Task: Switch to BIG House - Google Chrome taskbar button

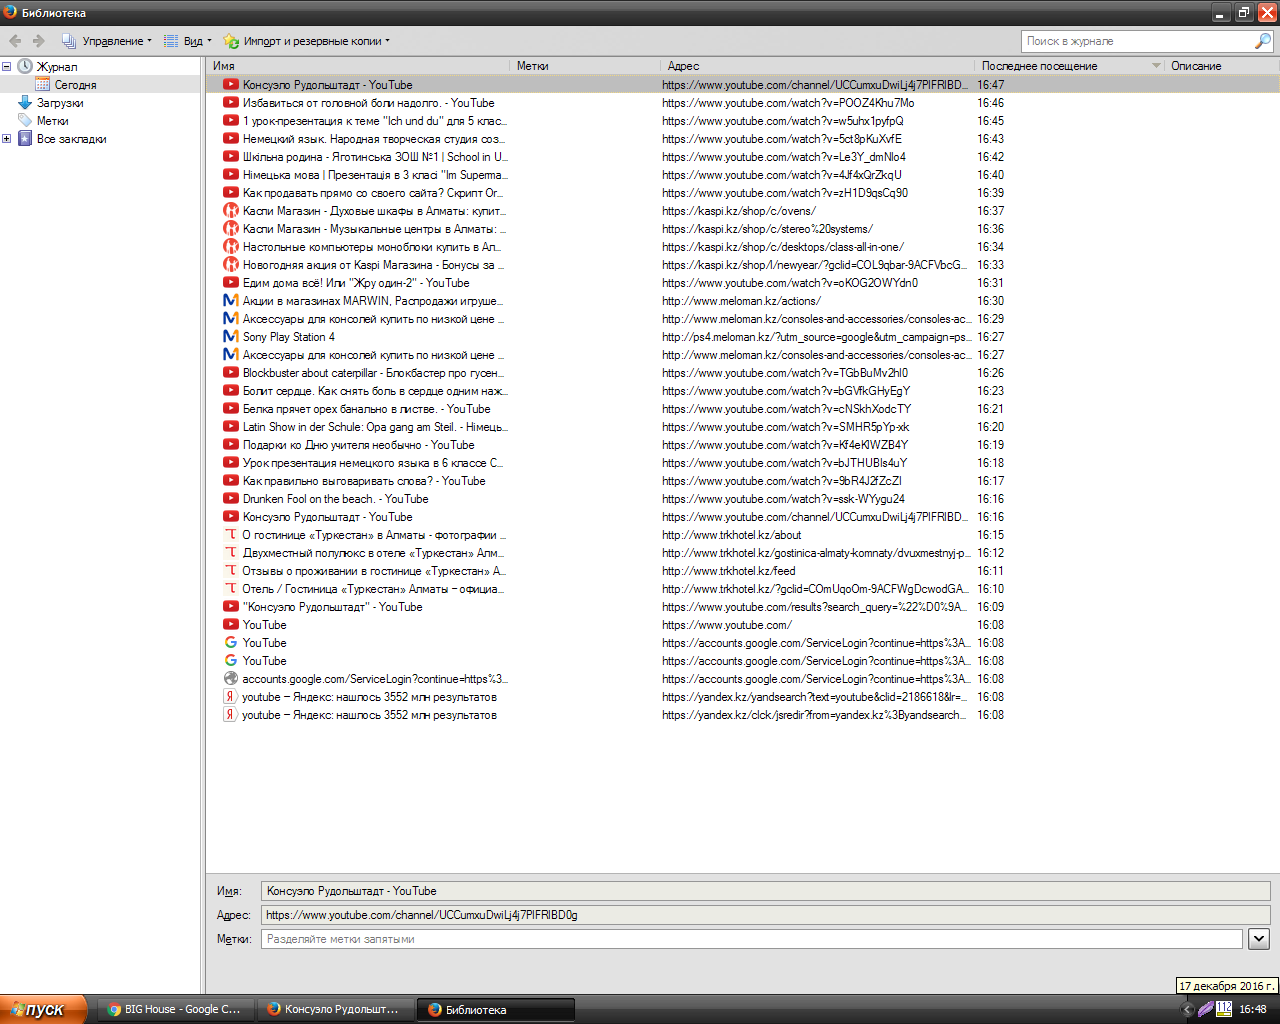Action: tap(175, 1009)
